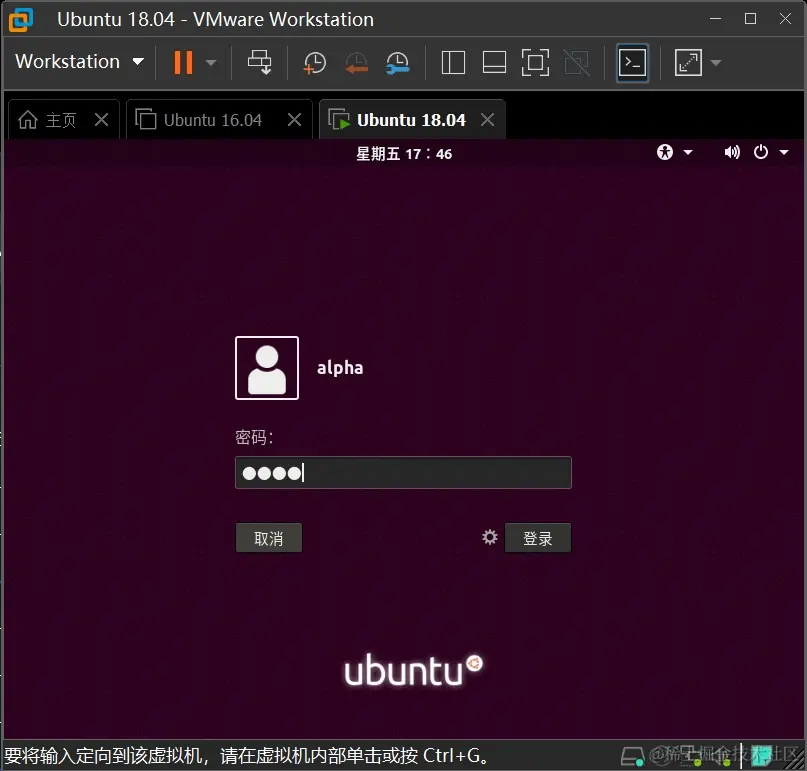The height and width of the screenshot is (771, 807).
Task: Click the hard disk status icon
Action: point(632,756)
